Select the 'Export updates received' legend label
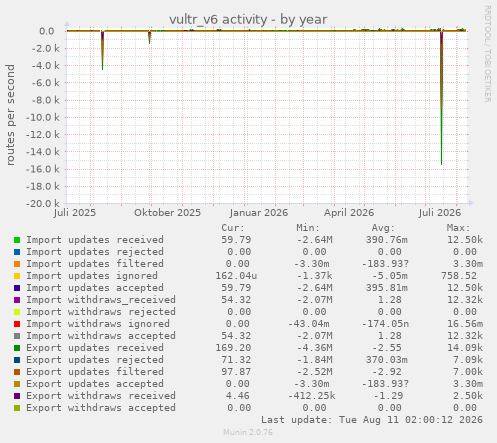Image resolution: width=497 pixels, height=443 pixels. (95, 348)
